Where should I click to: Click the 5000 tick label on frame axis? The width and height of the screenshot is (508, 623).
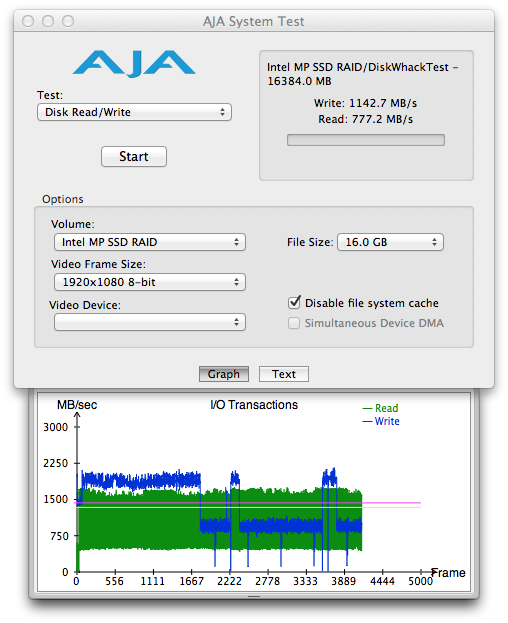click(420, 581)
